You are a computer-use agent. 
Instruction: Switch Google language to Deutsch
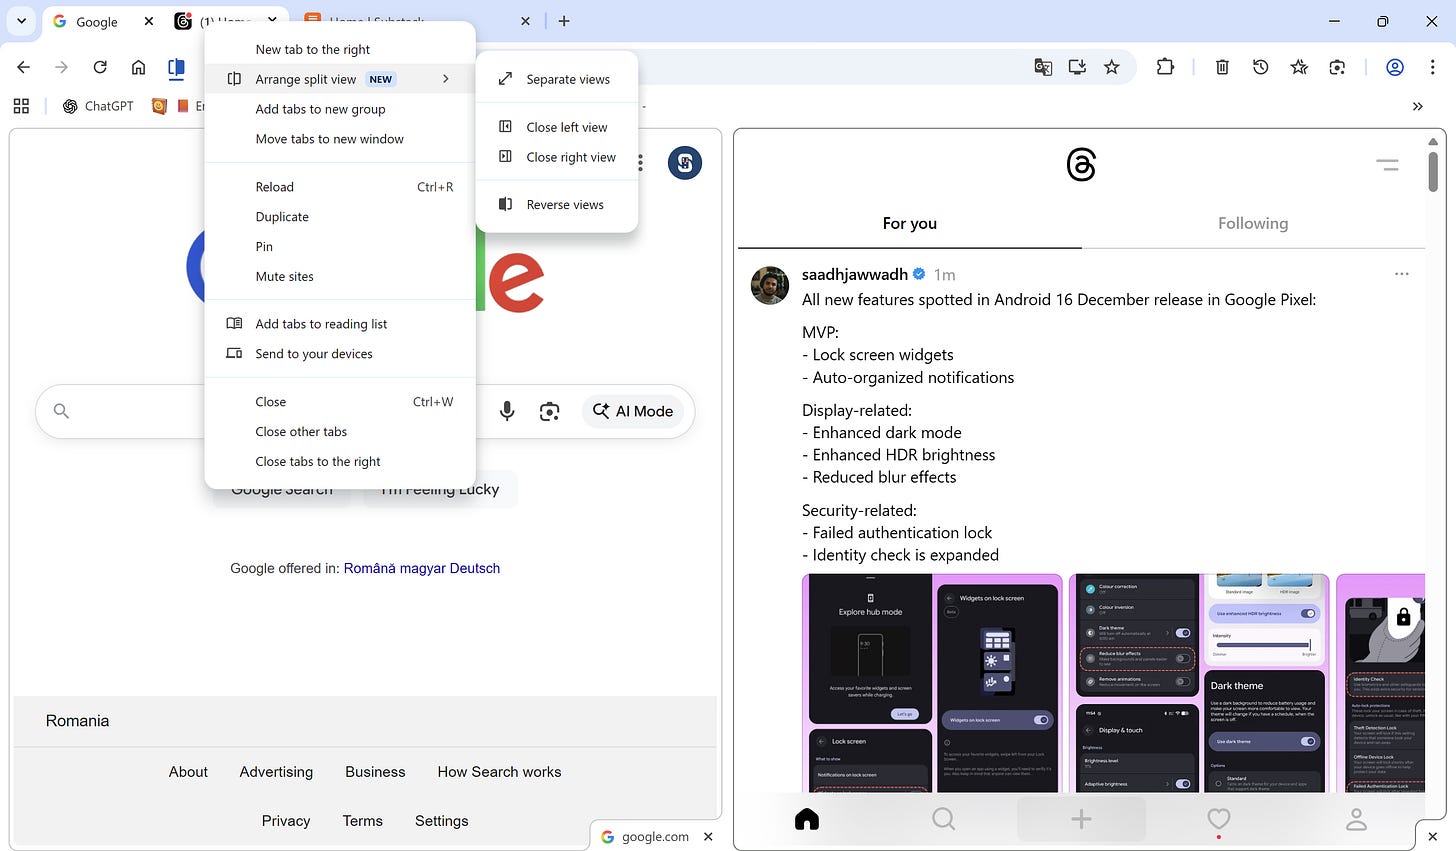pos(475,568)
